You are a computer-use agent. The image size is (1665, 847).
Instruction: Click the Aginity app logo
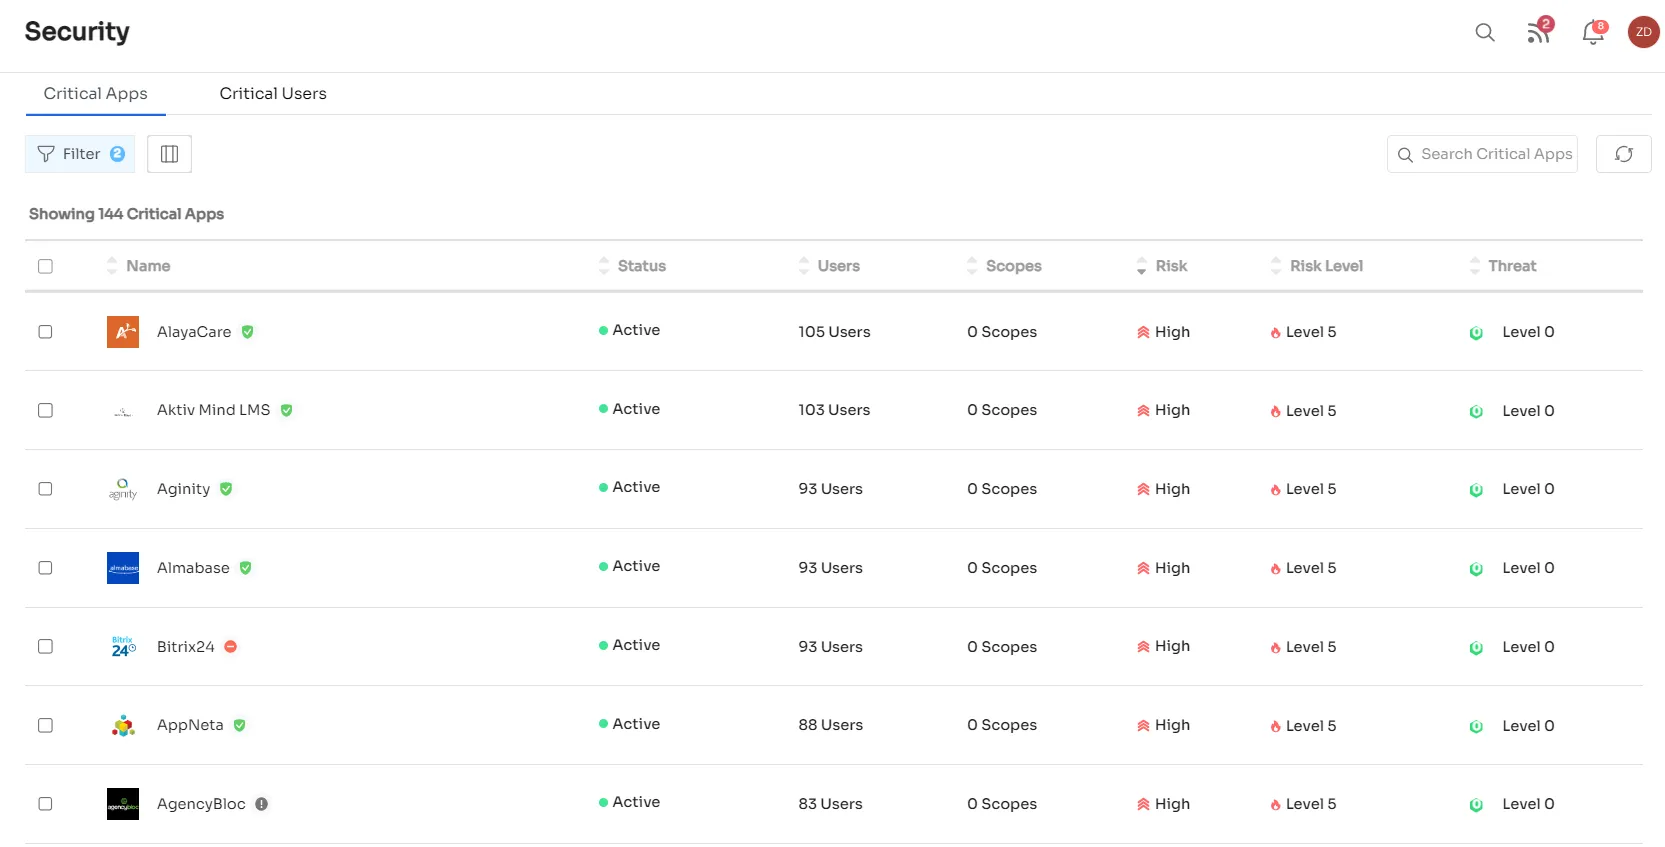[123, 489]
